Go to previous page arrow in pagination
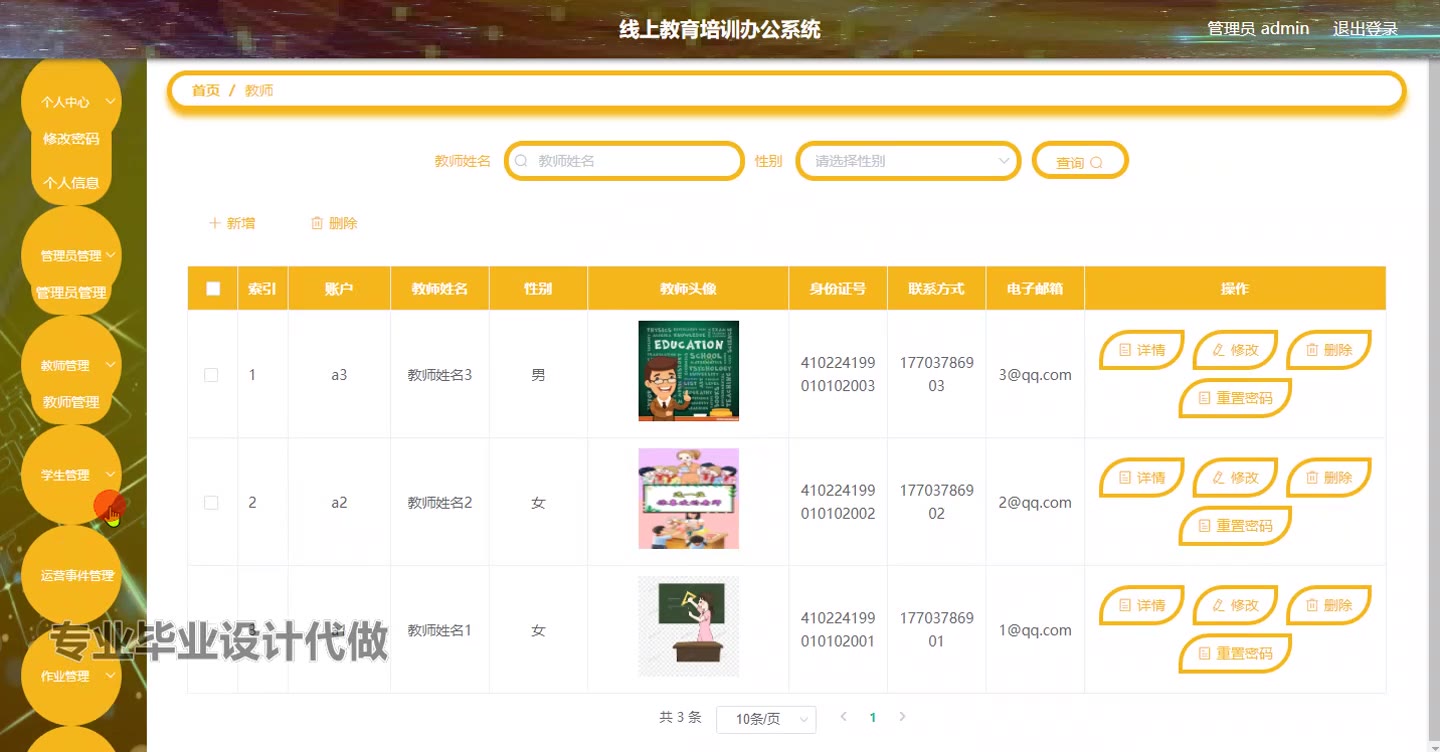The height and width of the screenshot is (752, 1440). (843, 717)
